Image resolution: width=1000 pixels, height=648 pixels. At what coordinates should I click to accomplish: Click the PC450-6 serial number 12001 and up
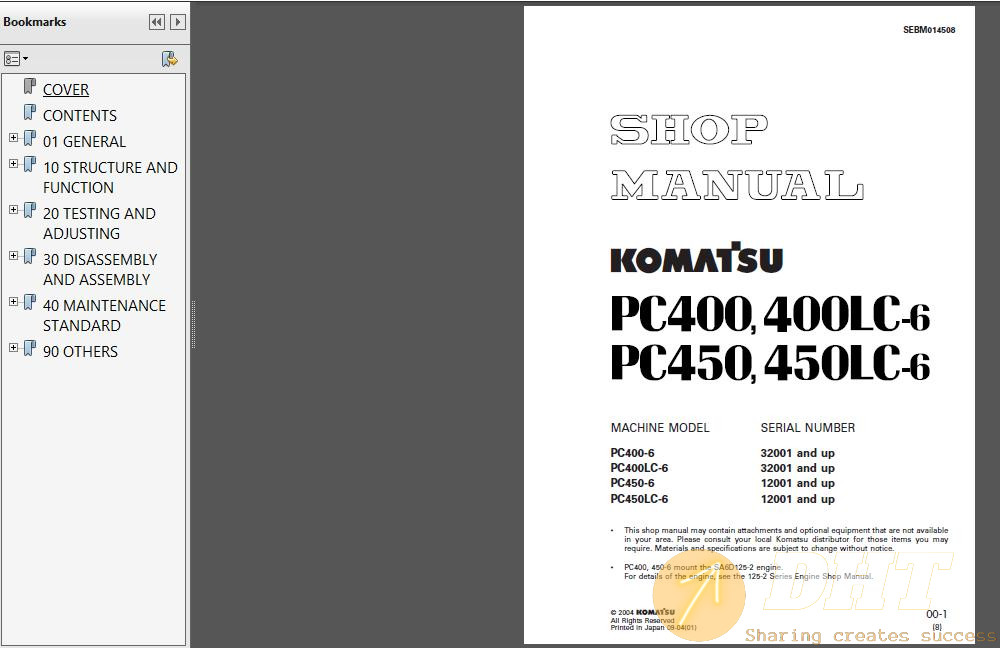pos(797,483)
